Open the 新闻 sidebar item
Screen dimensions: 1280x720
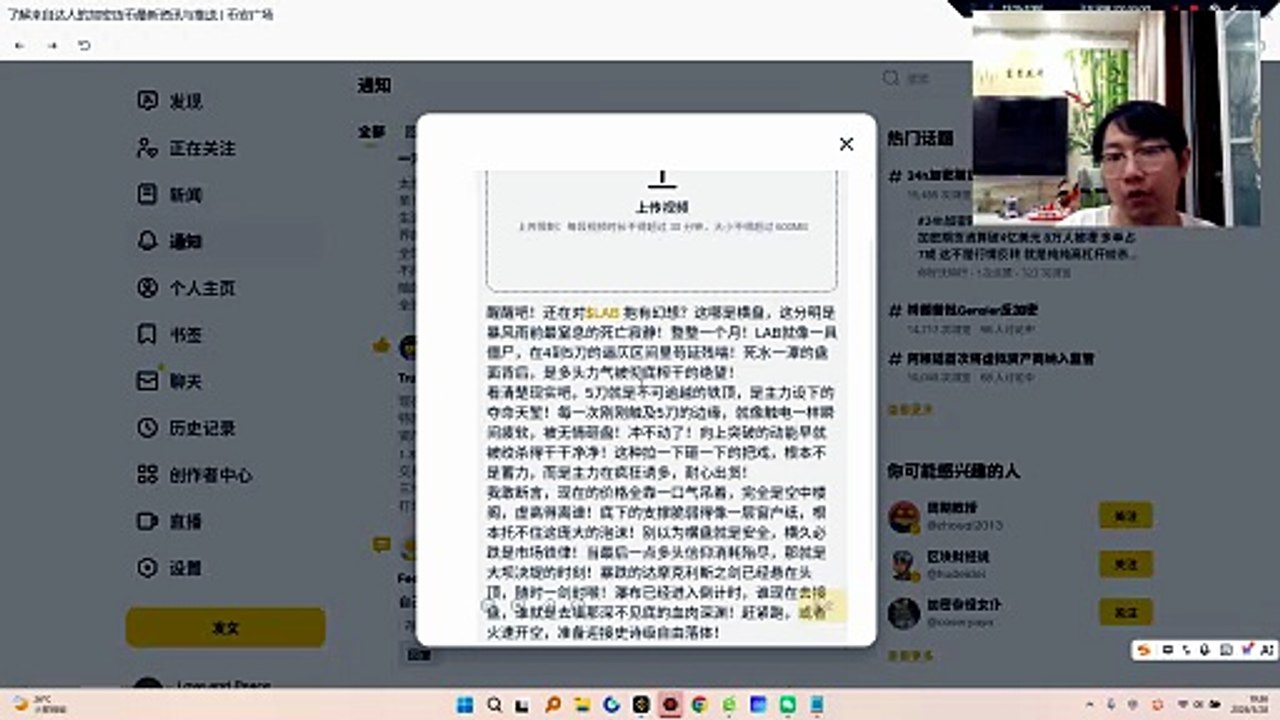point(170,194)
